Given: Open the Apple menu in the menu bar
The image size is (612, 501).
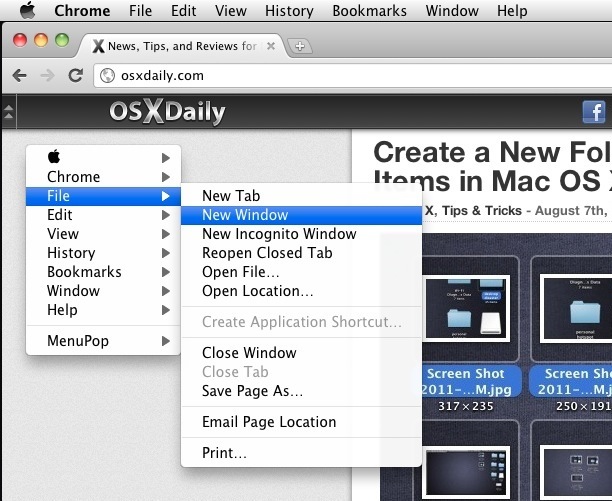Looking at the screenshot, I should [x=27, y=10].
